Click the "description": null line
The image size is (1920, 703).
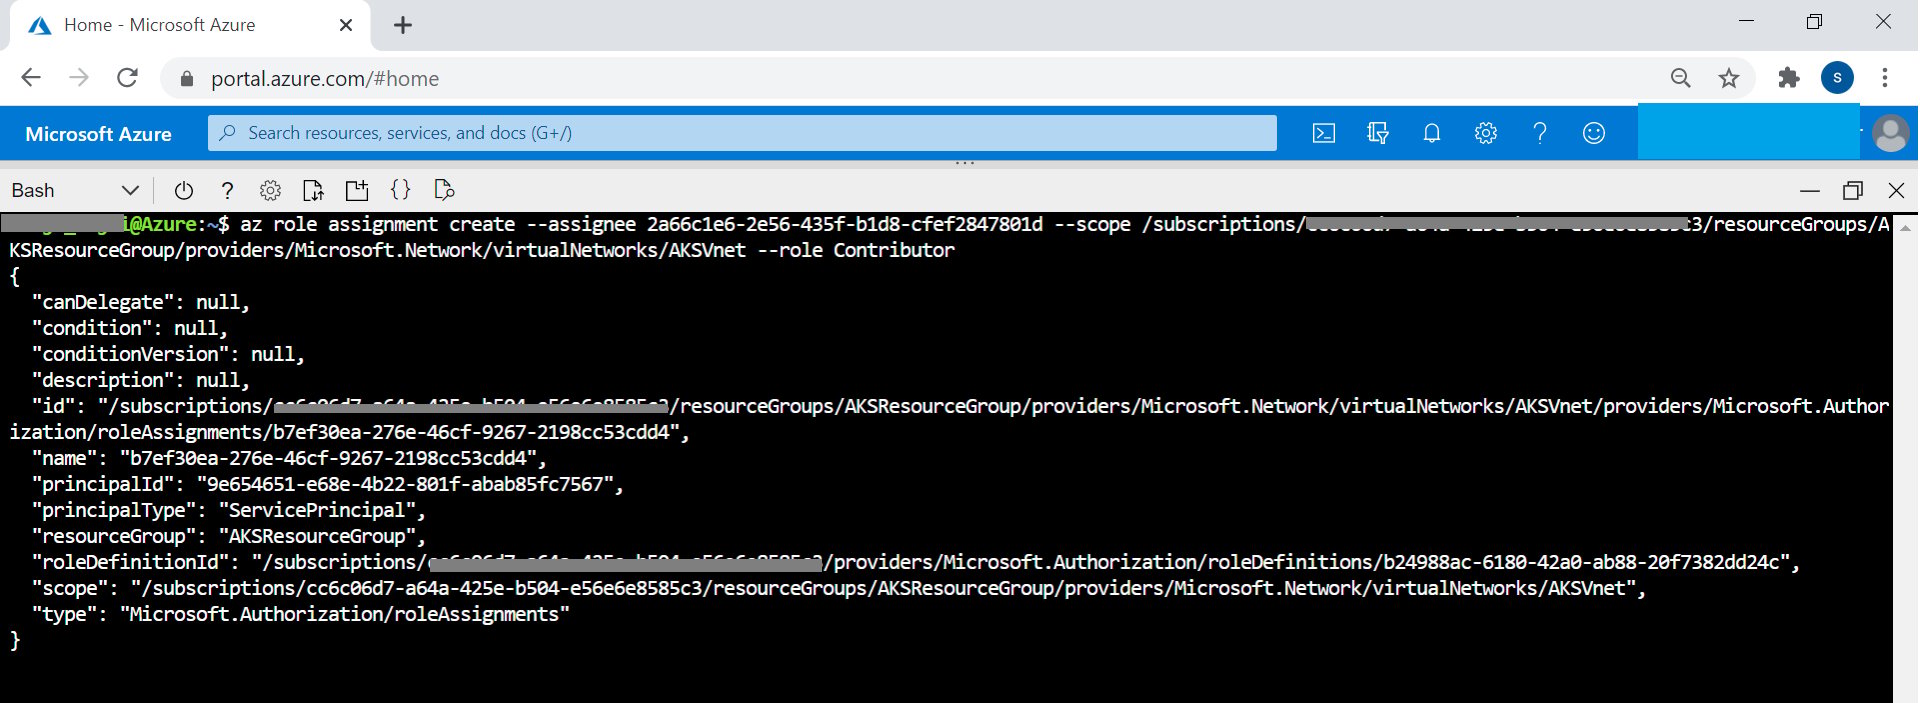click(x=141, y=380)
